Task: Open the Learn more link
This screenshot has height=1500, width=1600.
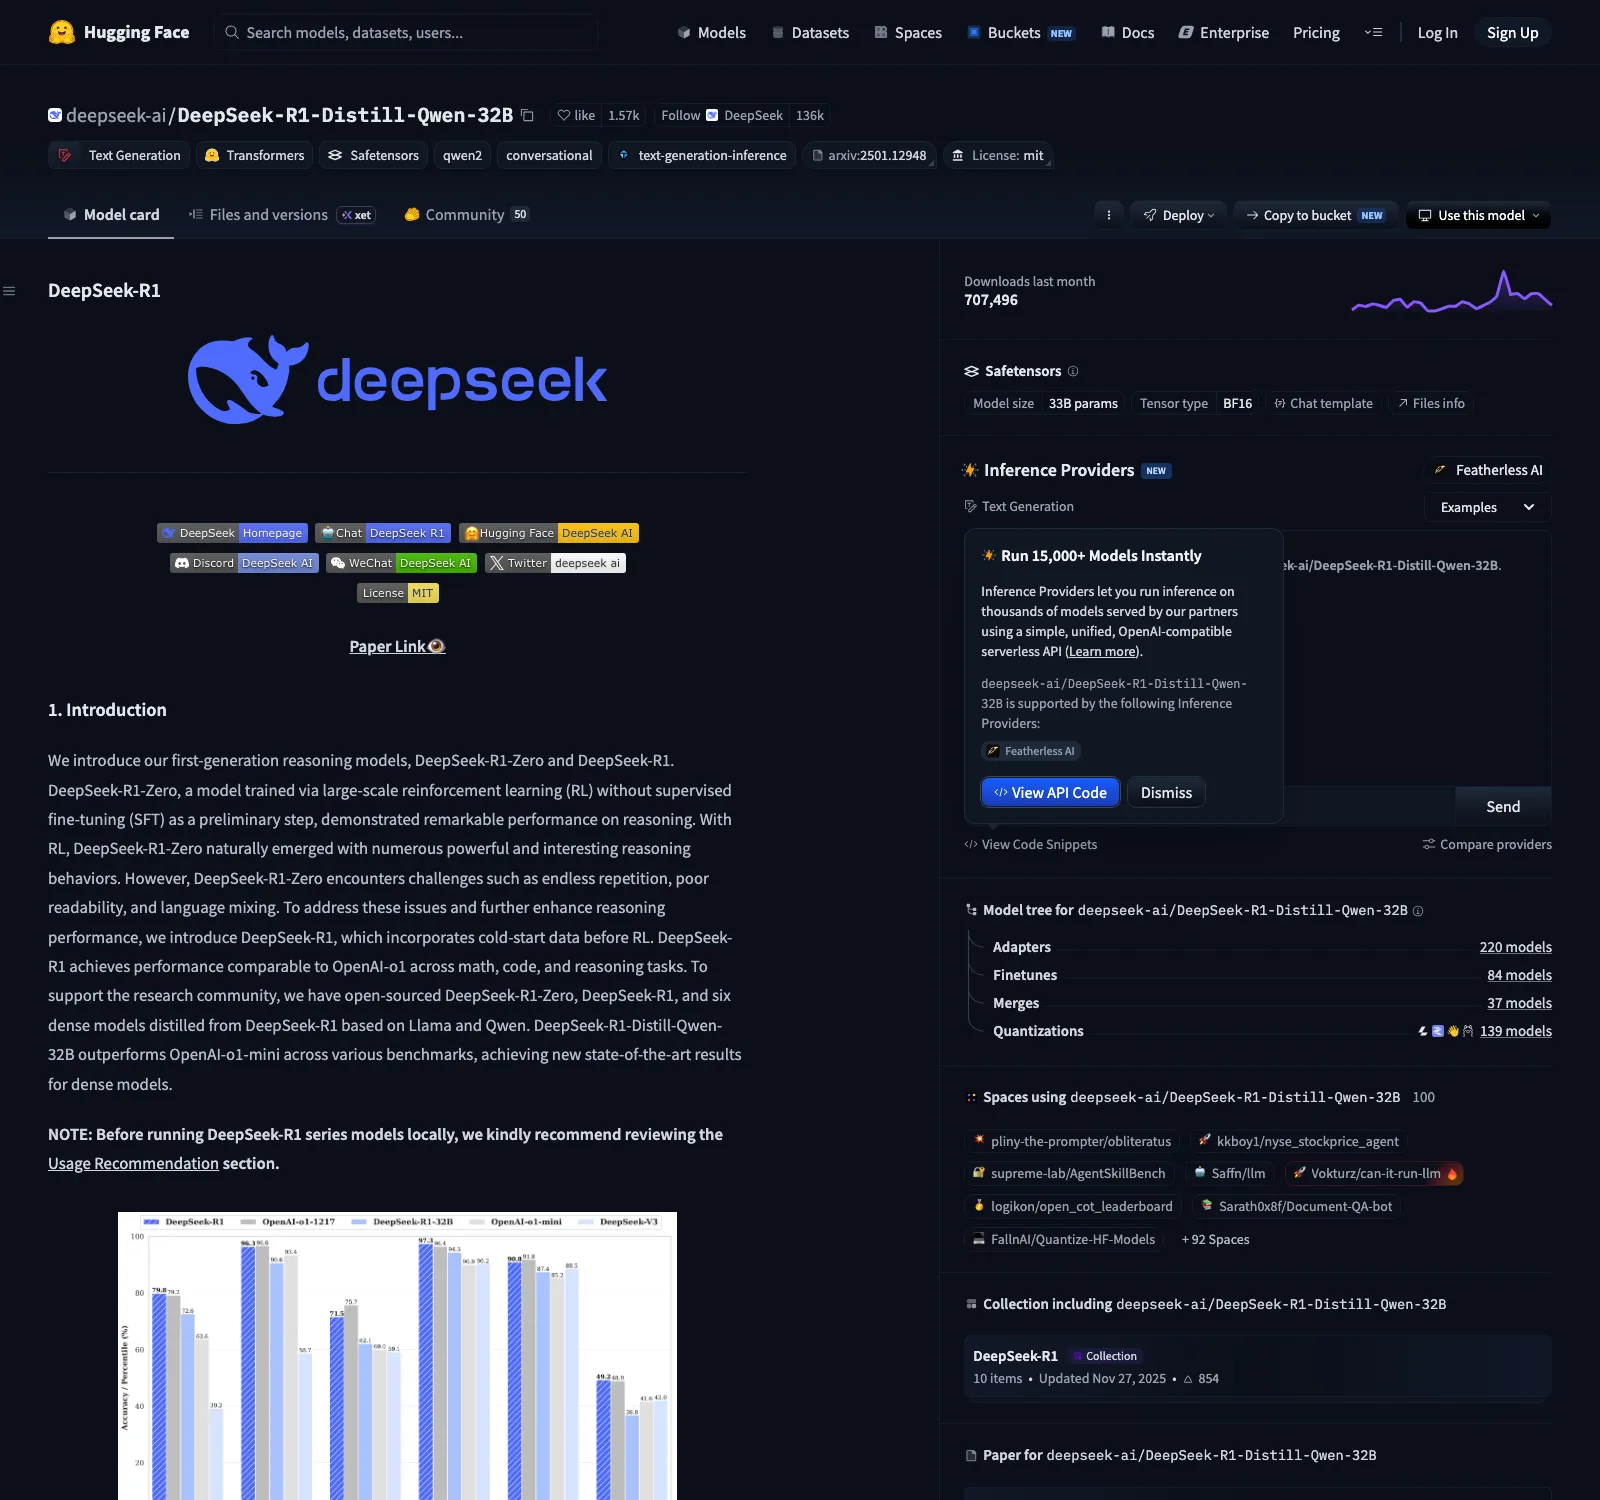Action: (x=1102, y=651)
